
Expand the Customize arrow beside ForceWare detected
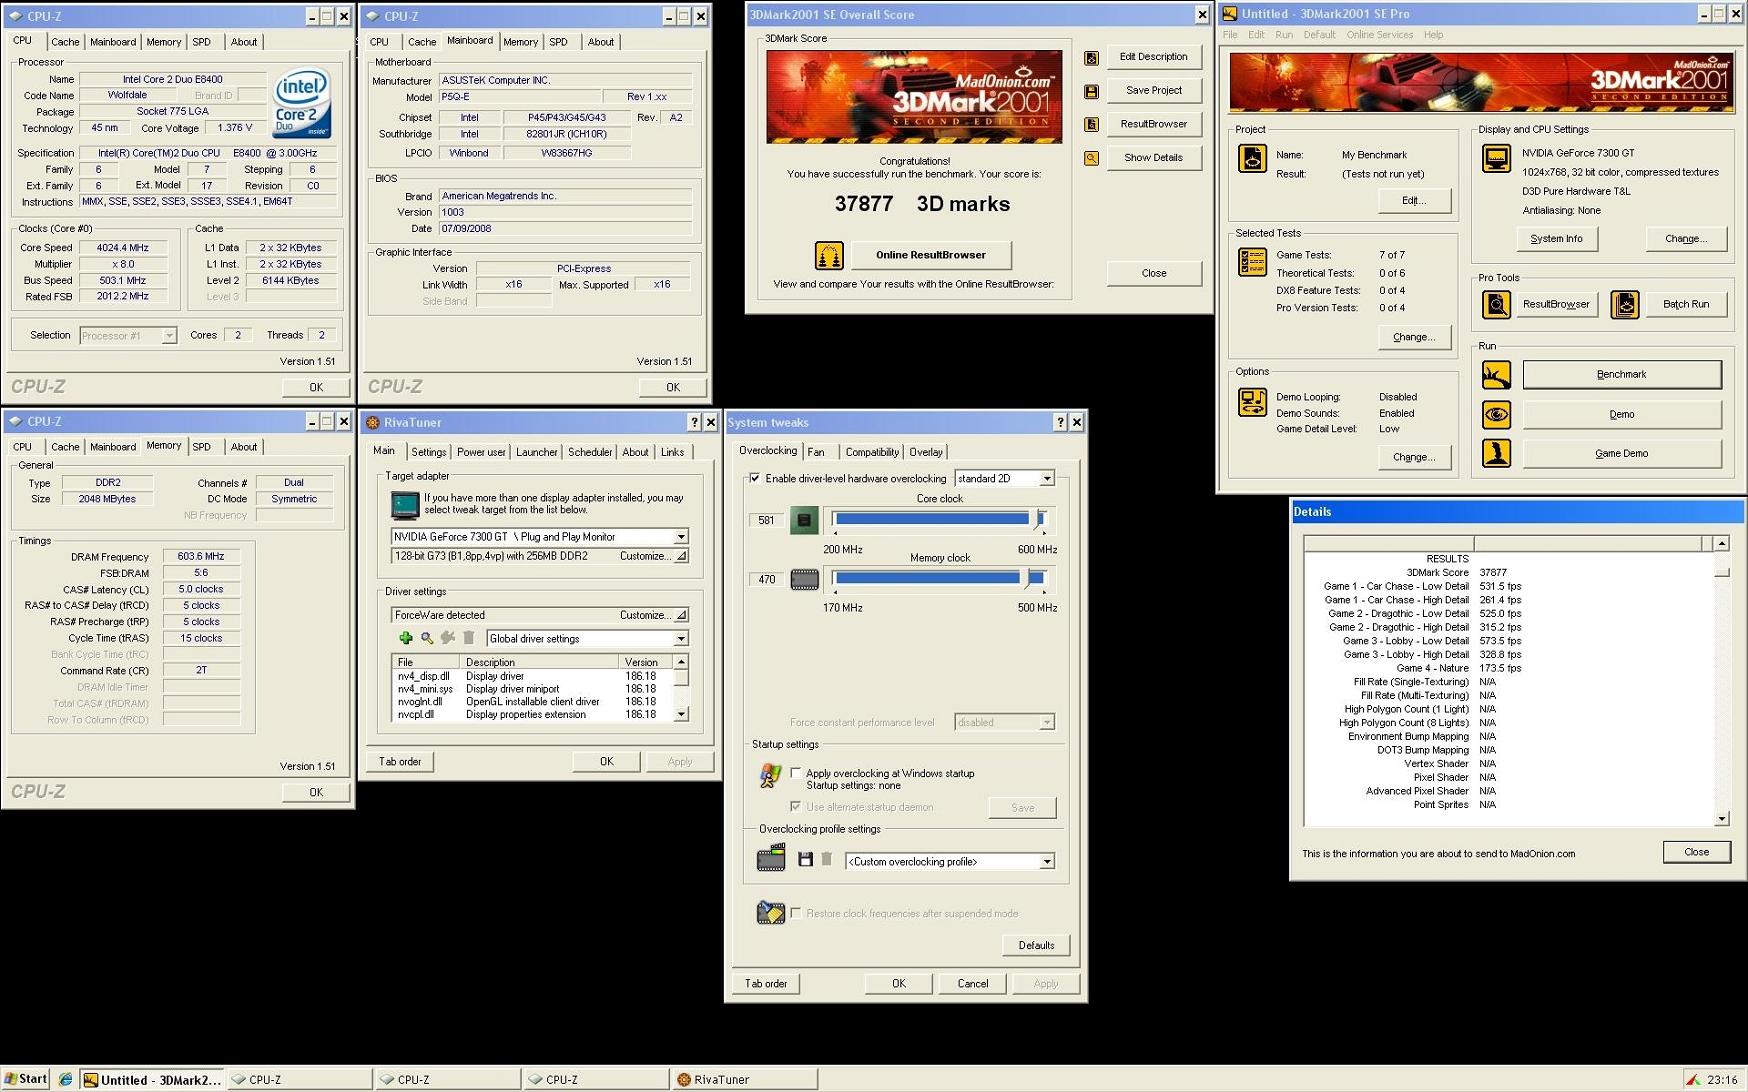tap(681, 615)
